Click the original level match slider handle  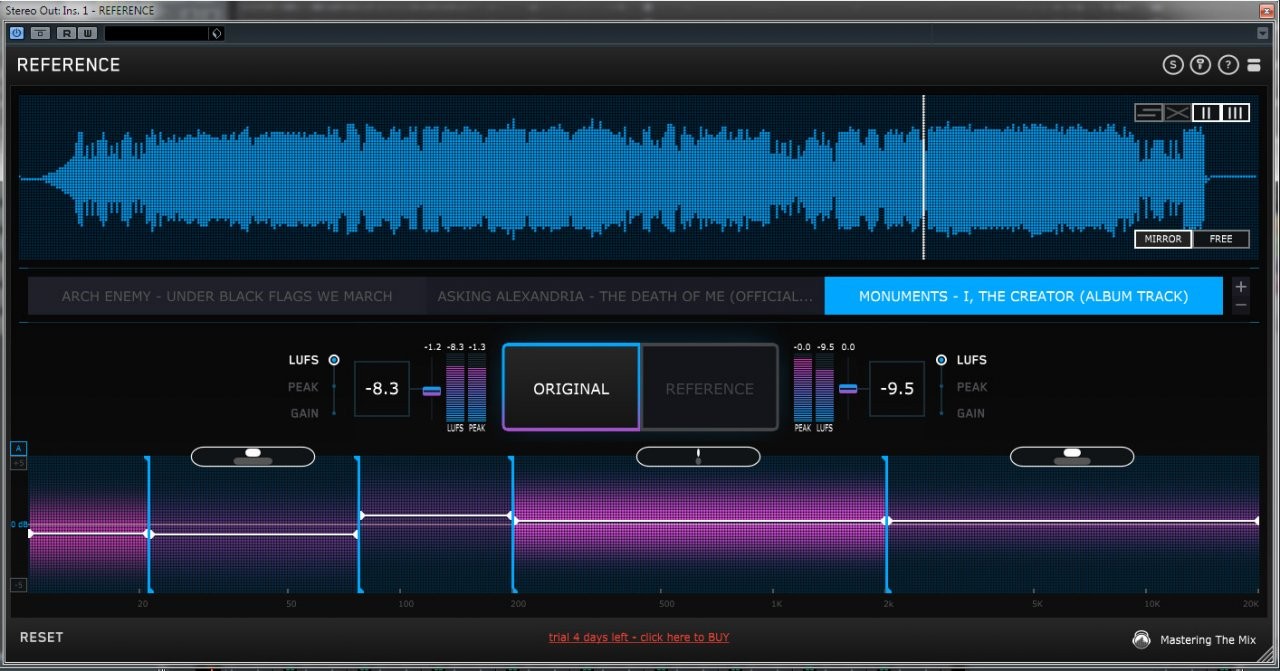tap(432, 391)
